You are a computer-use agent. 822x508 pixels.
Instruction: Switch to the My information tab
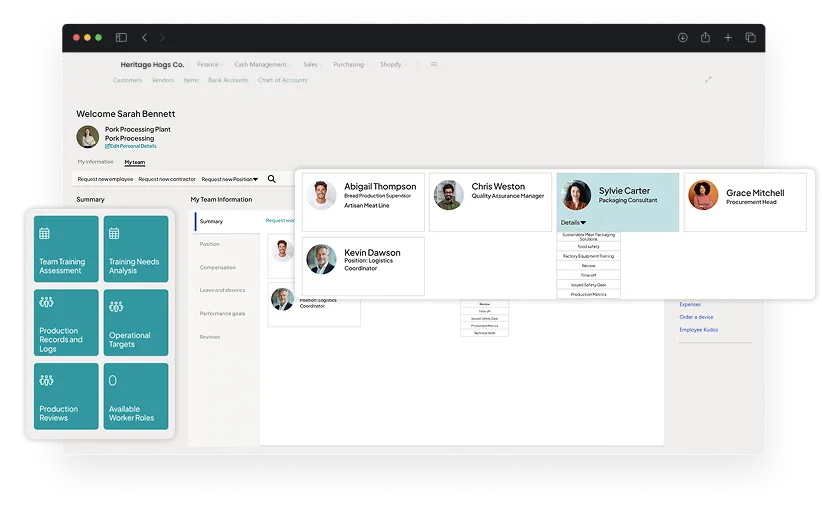point(95,162)
